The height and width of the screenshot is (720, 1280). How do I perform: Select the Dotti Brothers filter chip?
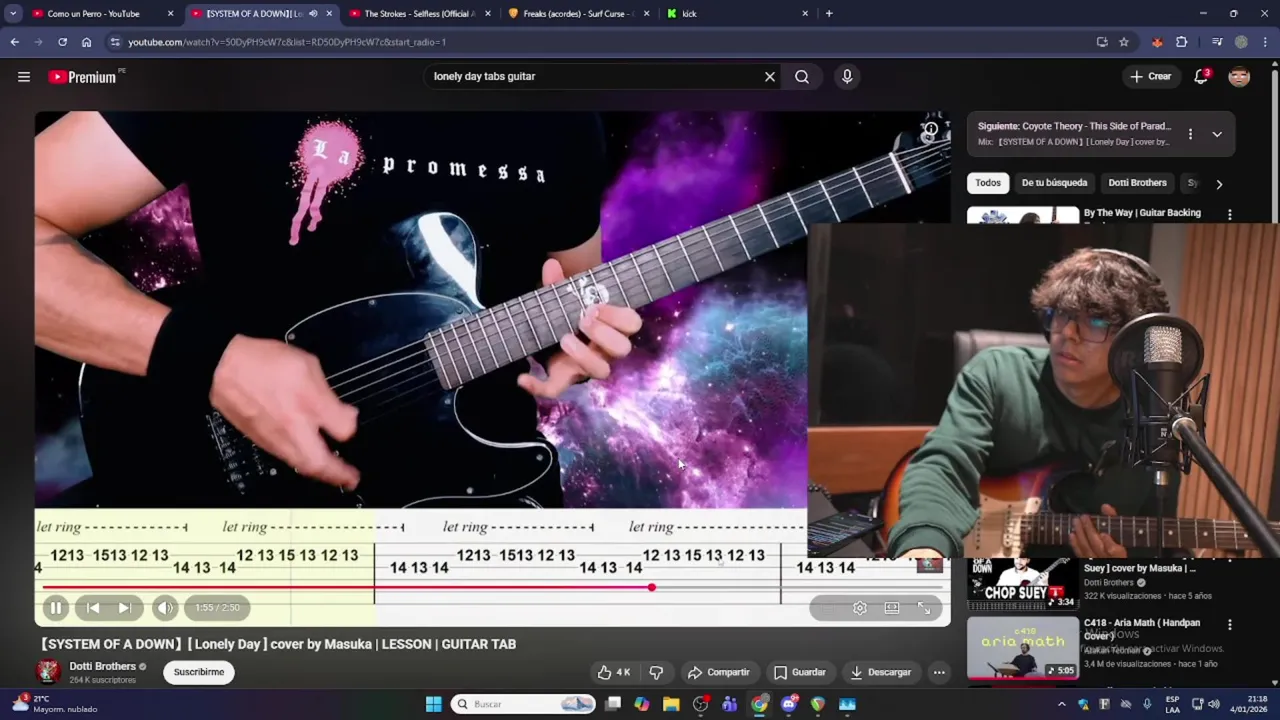coord(1137,183)
